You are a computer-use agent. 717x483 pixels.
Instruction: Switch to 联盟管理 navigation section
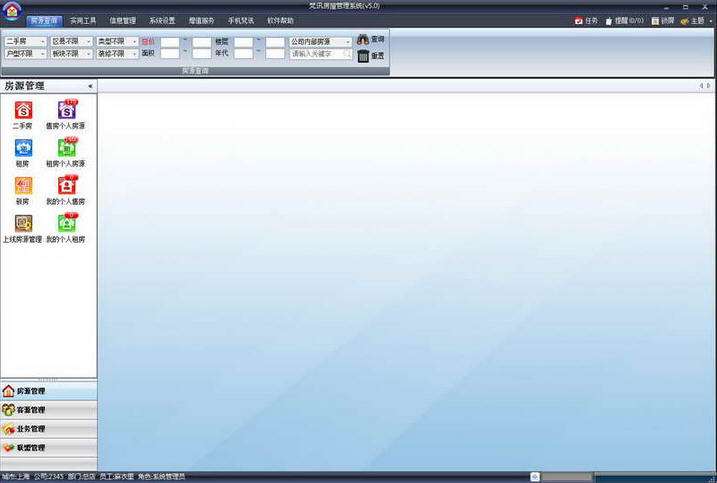coord(48,447)
